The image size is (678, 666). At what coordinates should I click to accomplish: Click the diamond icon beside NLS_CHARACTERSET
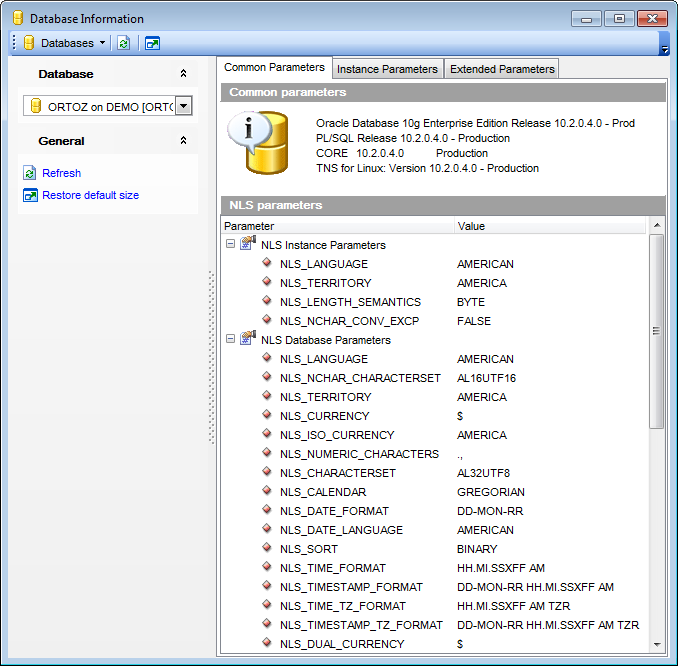pyautogui.click(x=267, y=471)
